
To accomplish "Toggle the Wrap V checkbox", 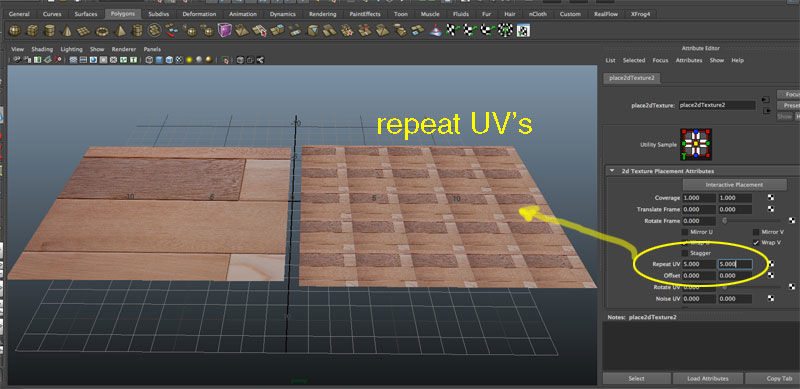I will click(756, 242).
